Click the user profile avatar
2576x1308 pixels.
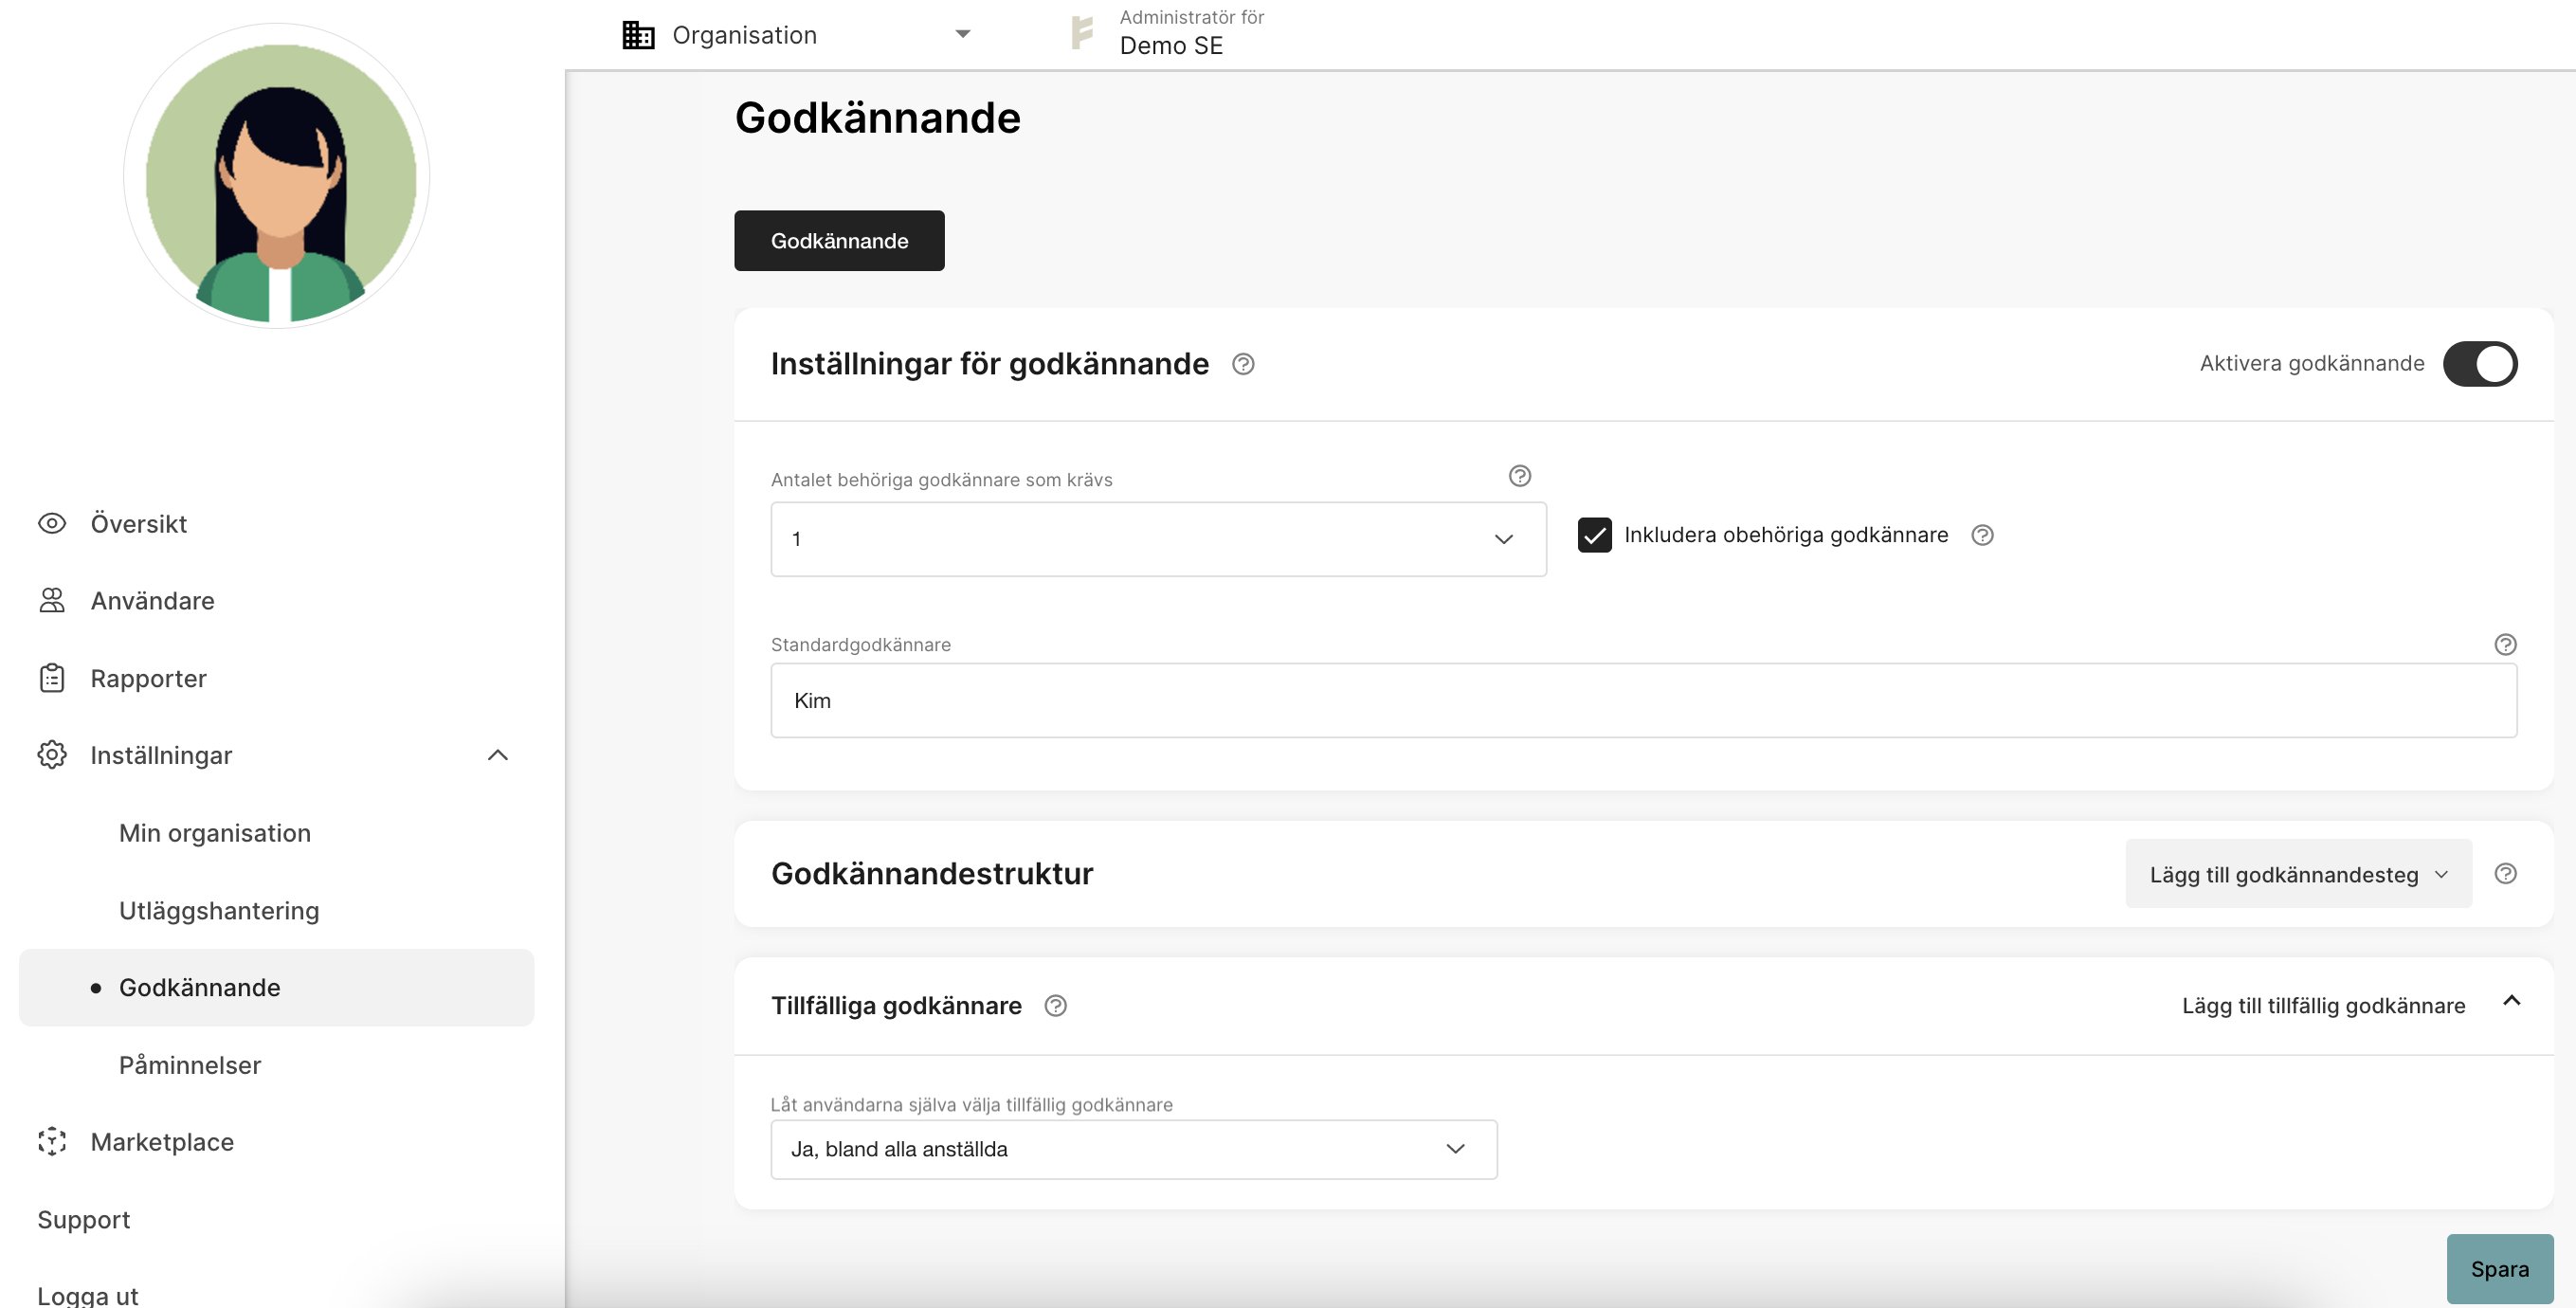click(x=277, y=177)
